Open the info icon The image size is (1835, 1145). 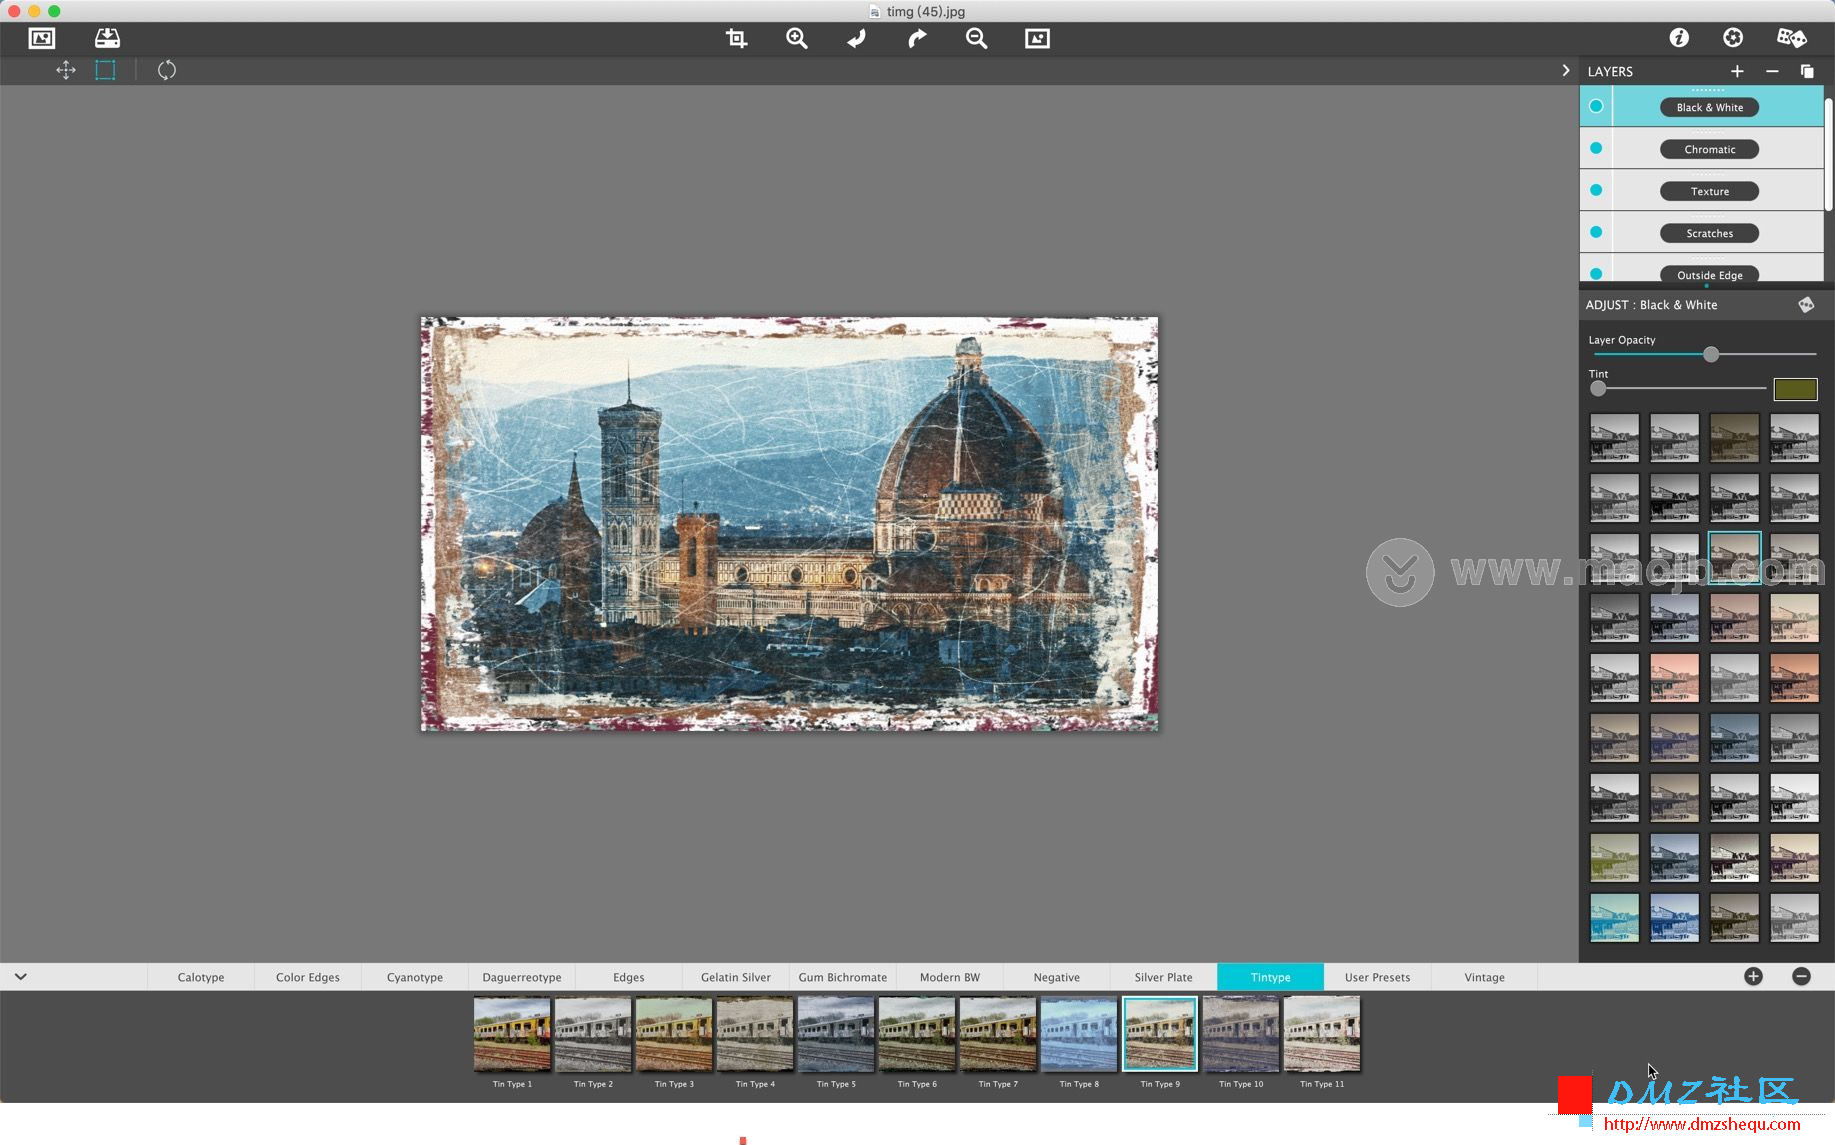[x=1679, y=37]
